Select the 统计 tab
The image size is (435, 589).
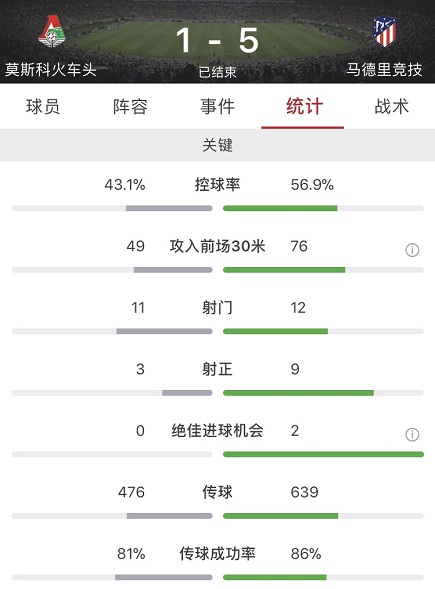304,106
